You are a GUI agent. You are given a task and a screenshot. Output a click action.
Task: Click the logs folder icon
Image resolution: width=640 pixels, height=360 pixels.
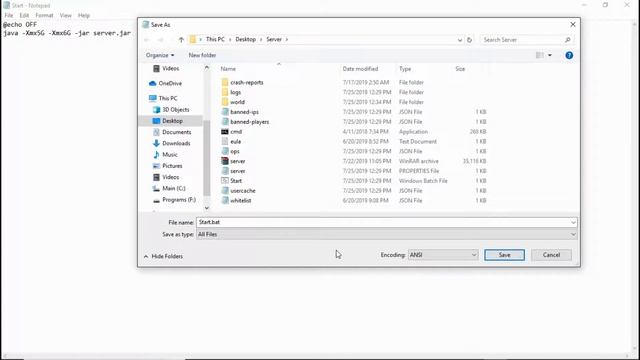pyautogui.click(x=225, y=92)
